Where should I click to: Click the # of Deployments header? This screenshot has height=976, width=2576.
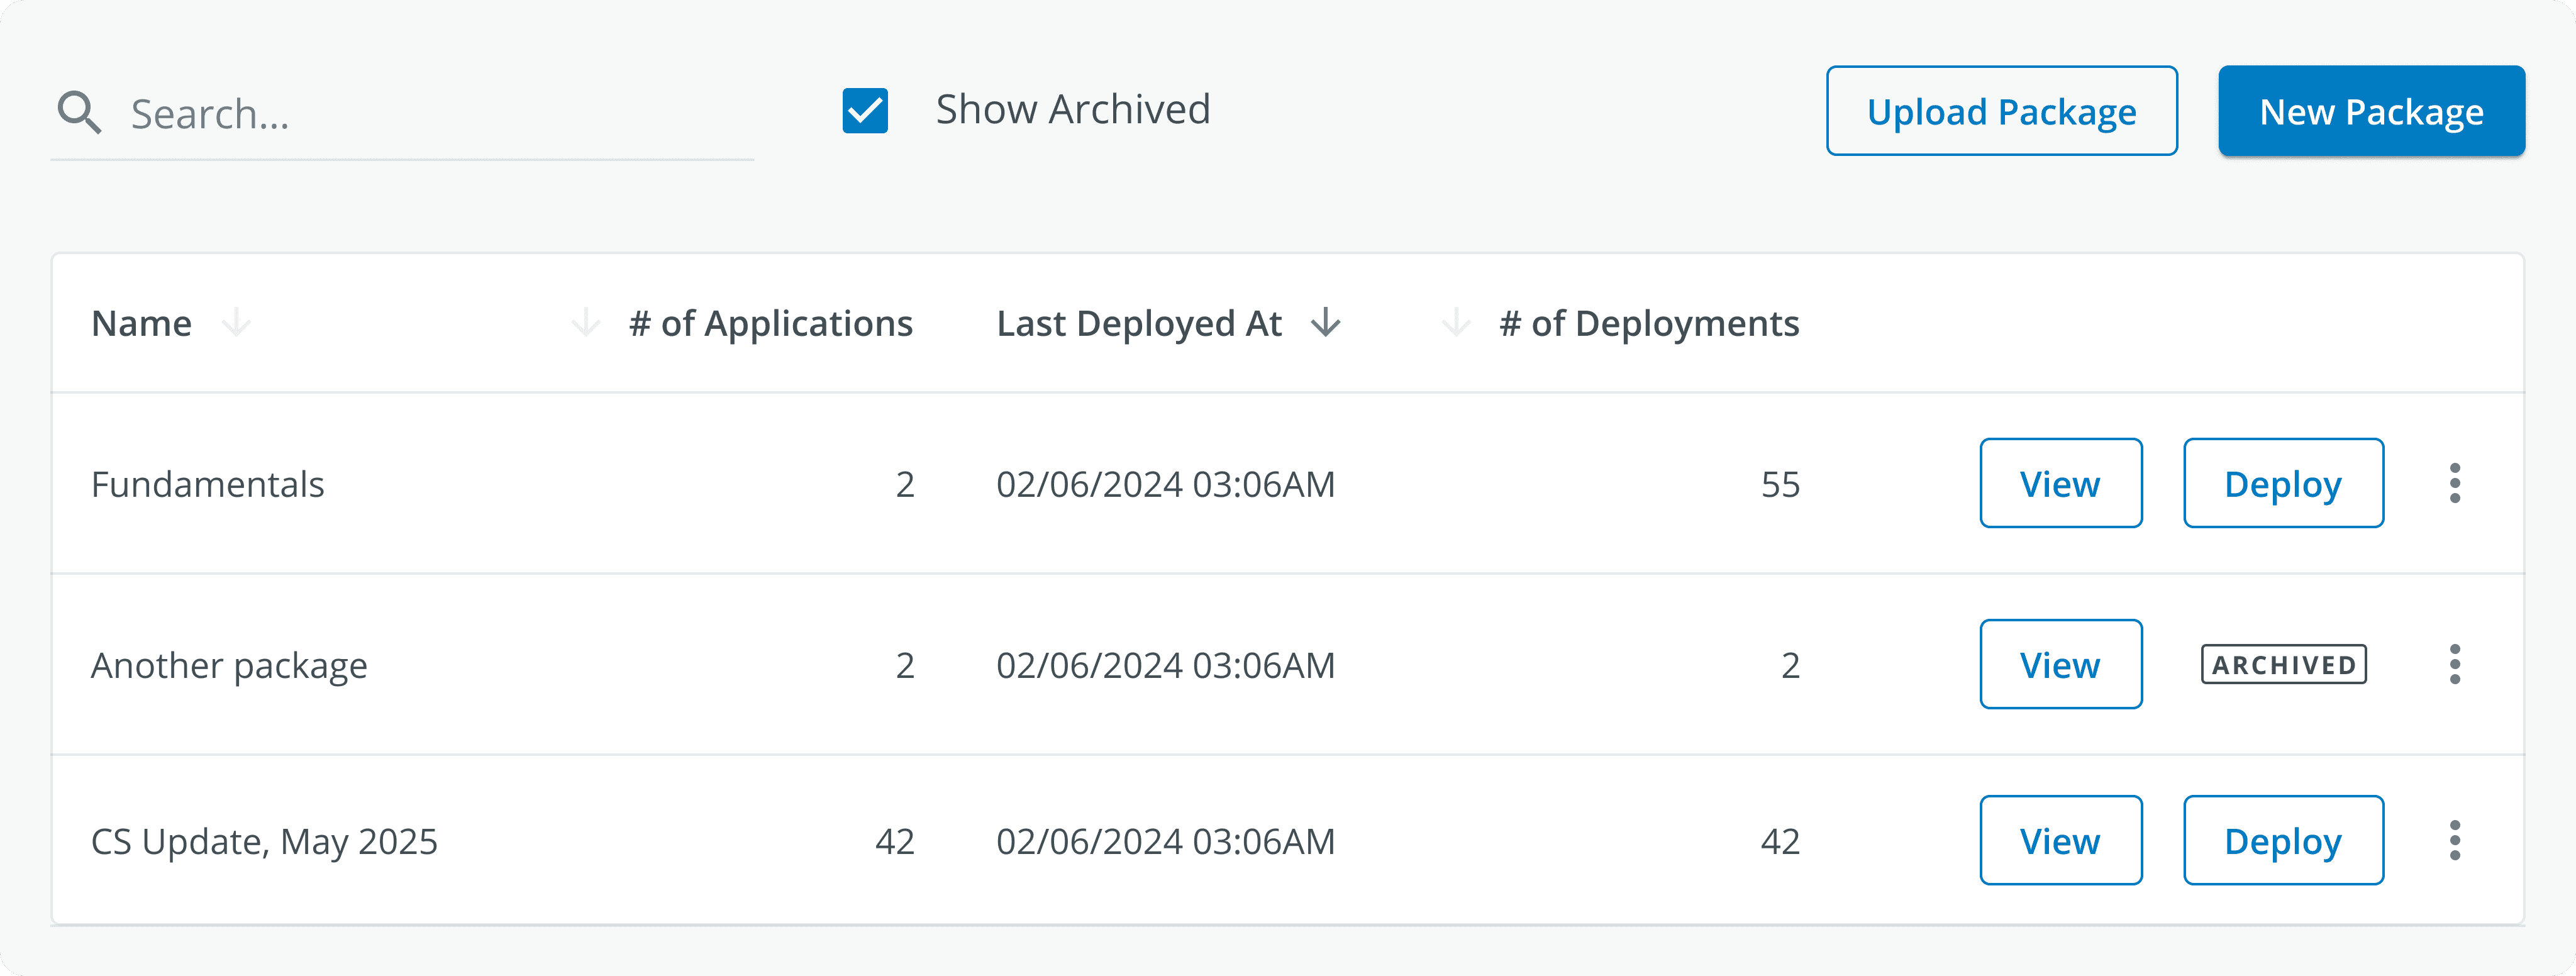click(x=1649, y=324)
